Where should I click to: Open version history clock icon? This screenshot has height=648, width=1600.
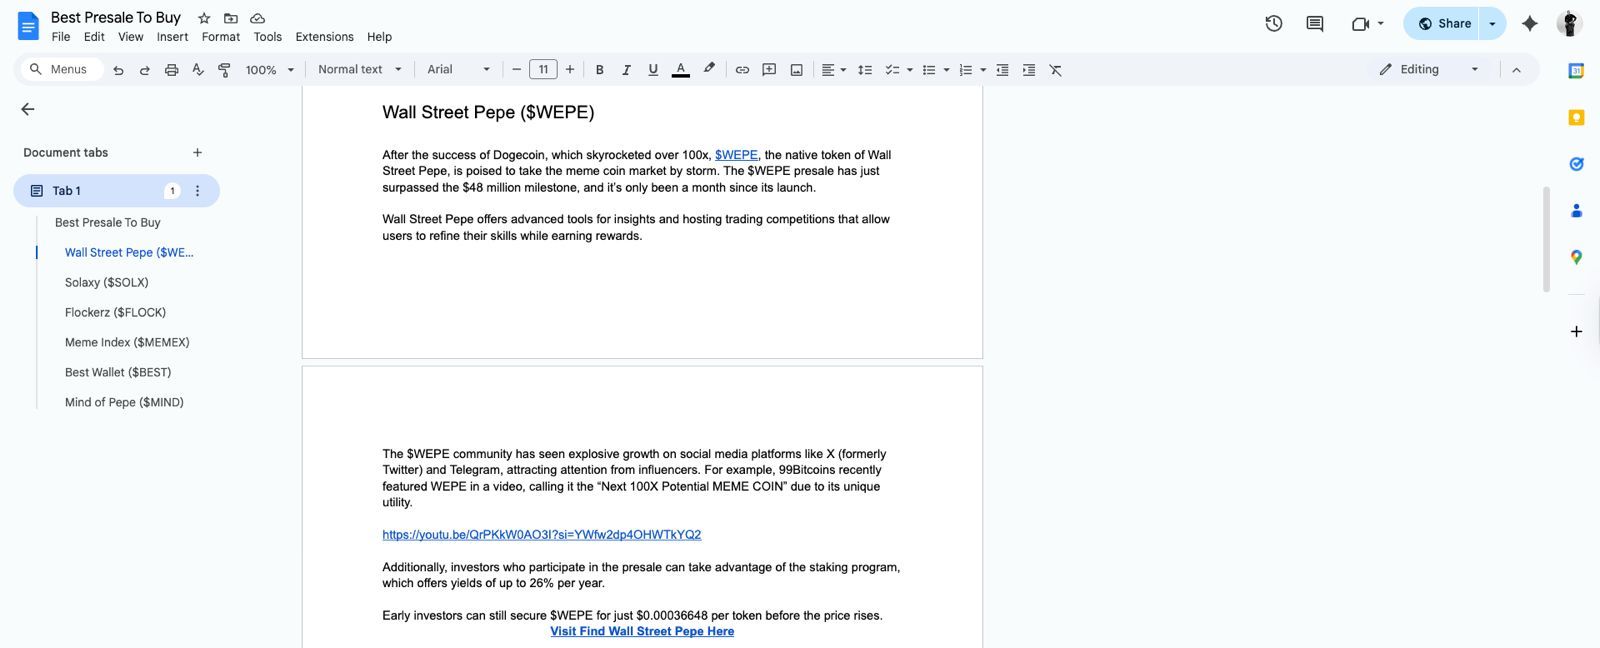1273,24
